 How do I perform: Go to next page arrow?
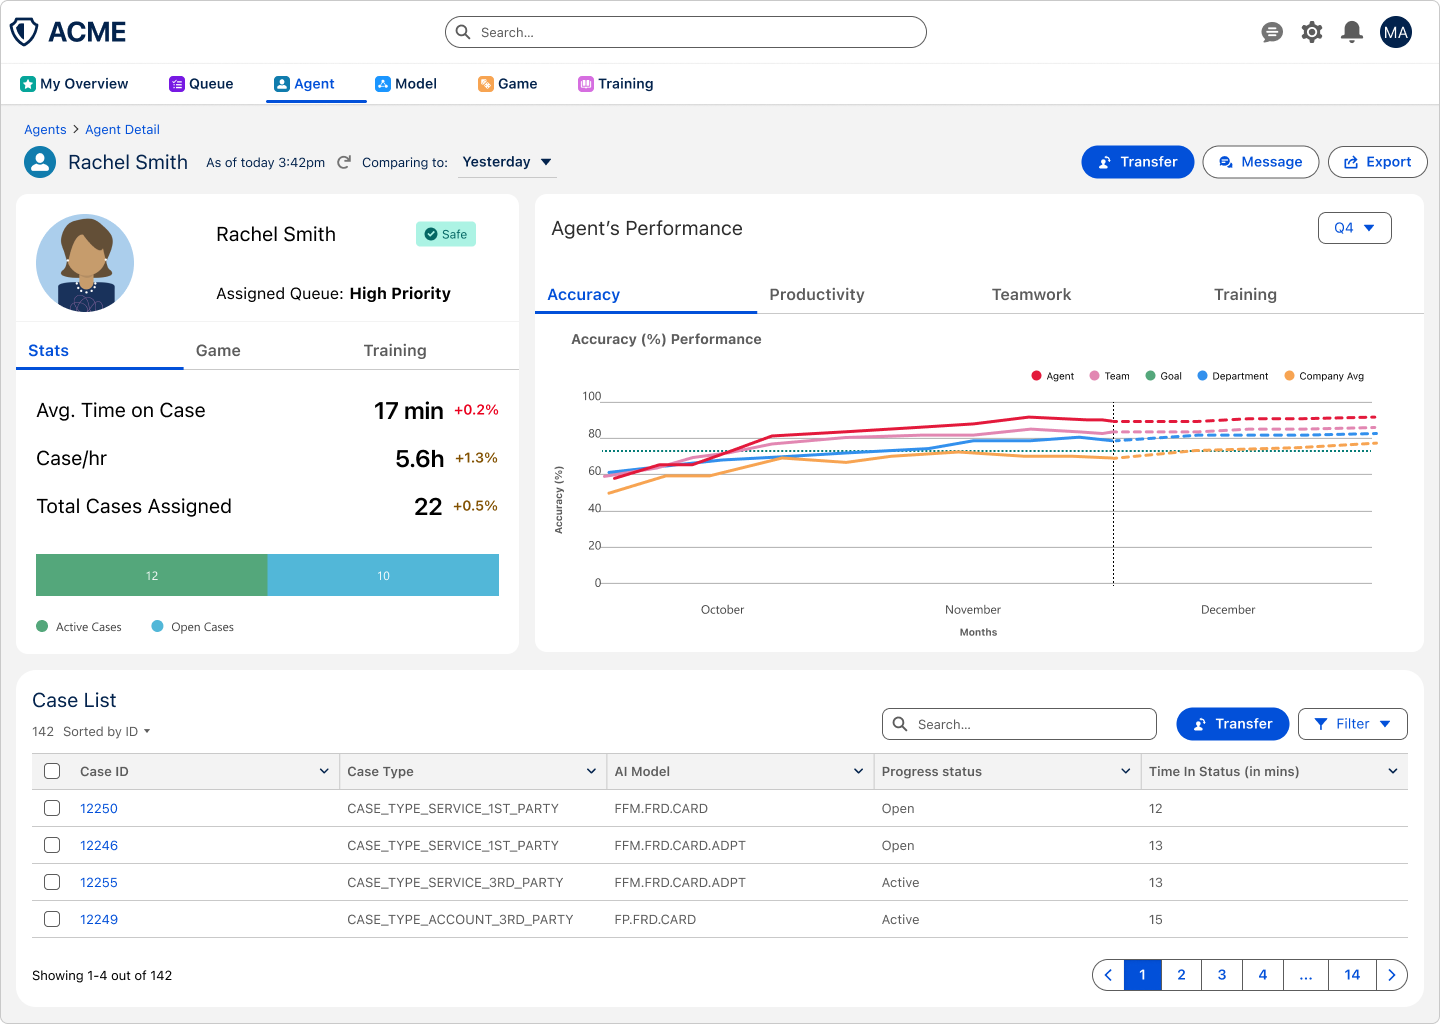point(1392,975)
